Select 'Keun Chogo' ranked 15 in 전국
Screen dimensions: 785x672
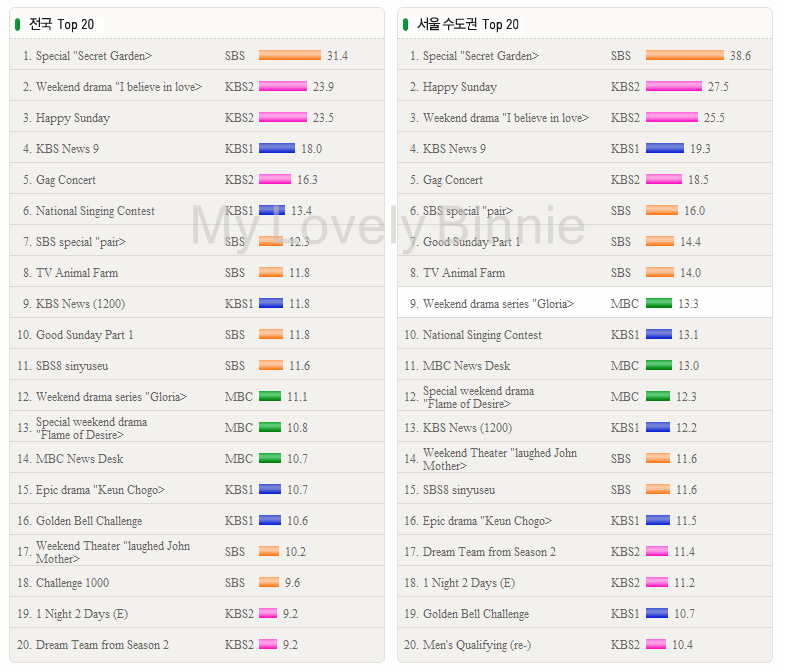click(100, 490)
